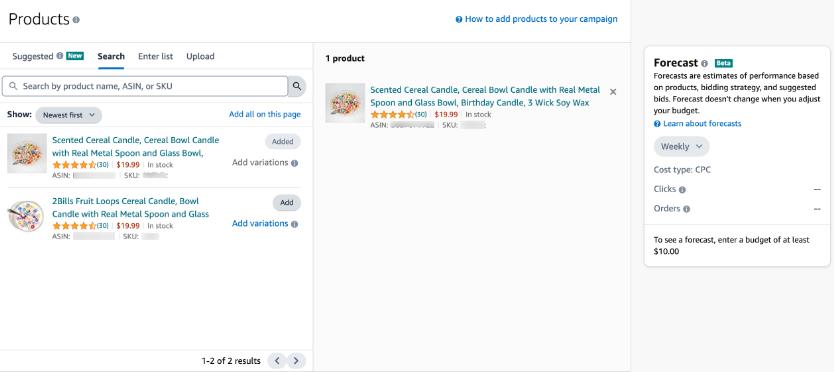
Task: Click Add all on this page
Action: tap(264, 114)
